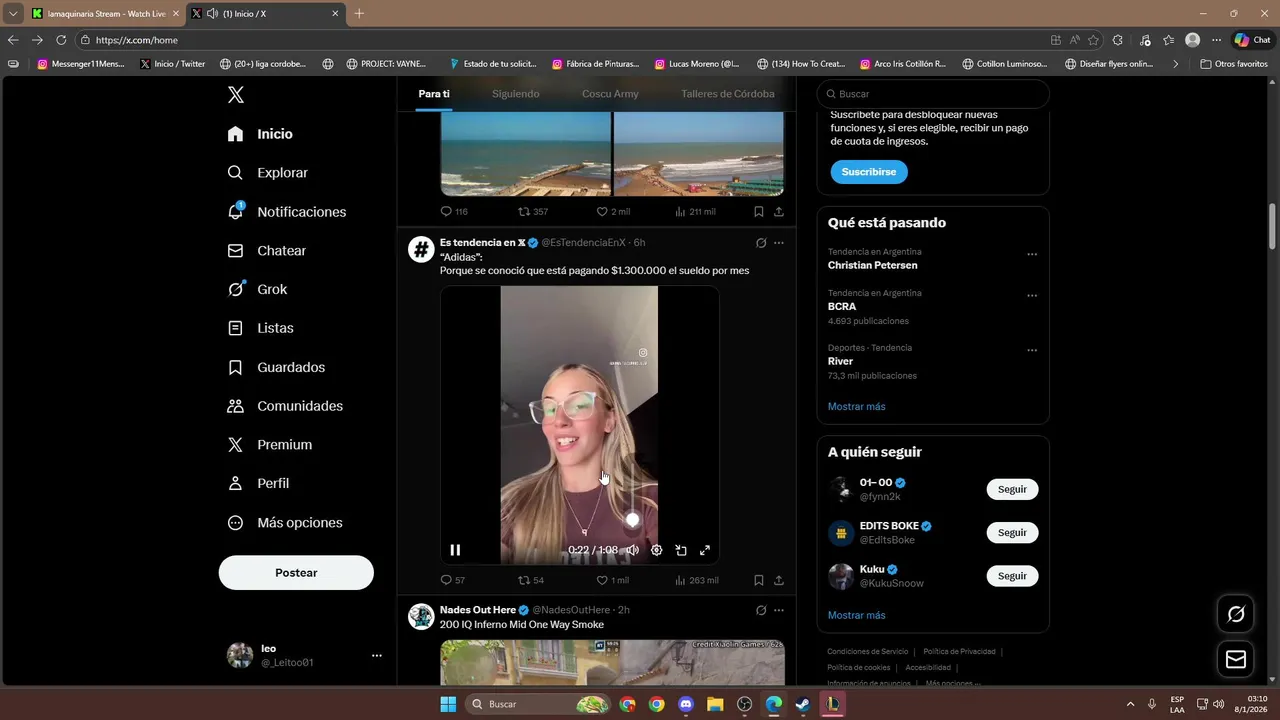The height and width of the screenshot is (720, 1280).
Task: View analytics of post with 263 mil views
Action: pyautogui.click(x=696, y=580)
